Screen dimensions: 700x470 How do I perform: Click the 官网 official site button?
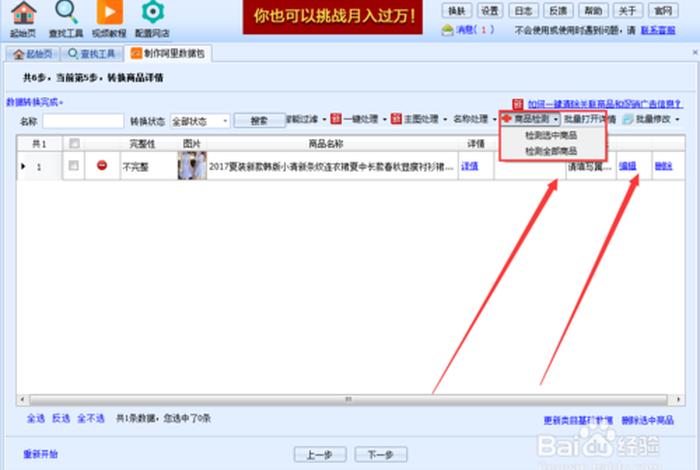pyautogui.click(x=663, y=11)
